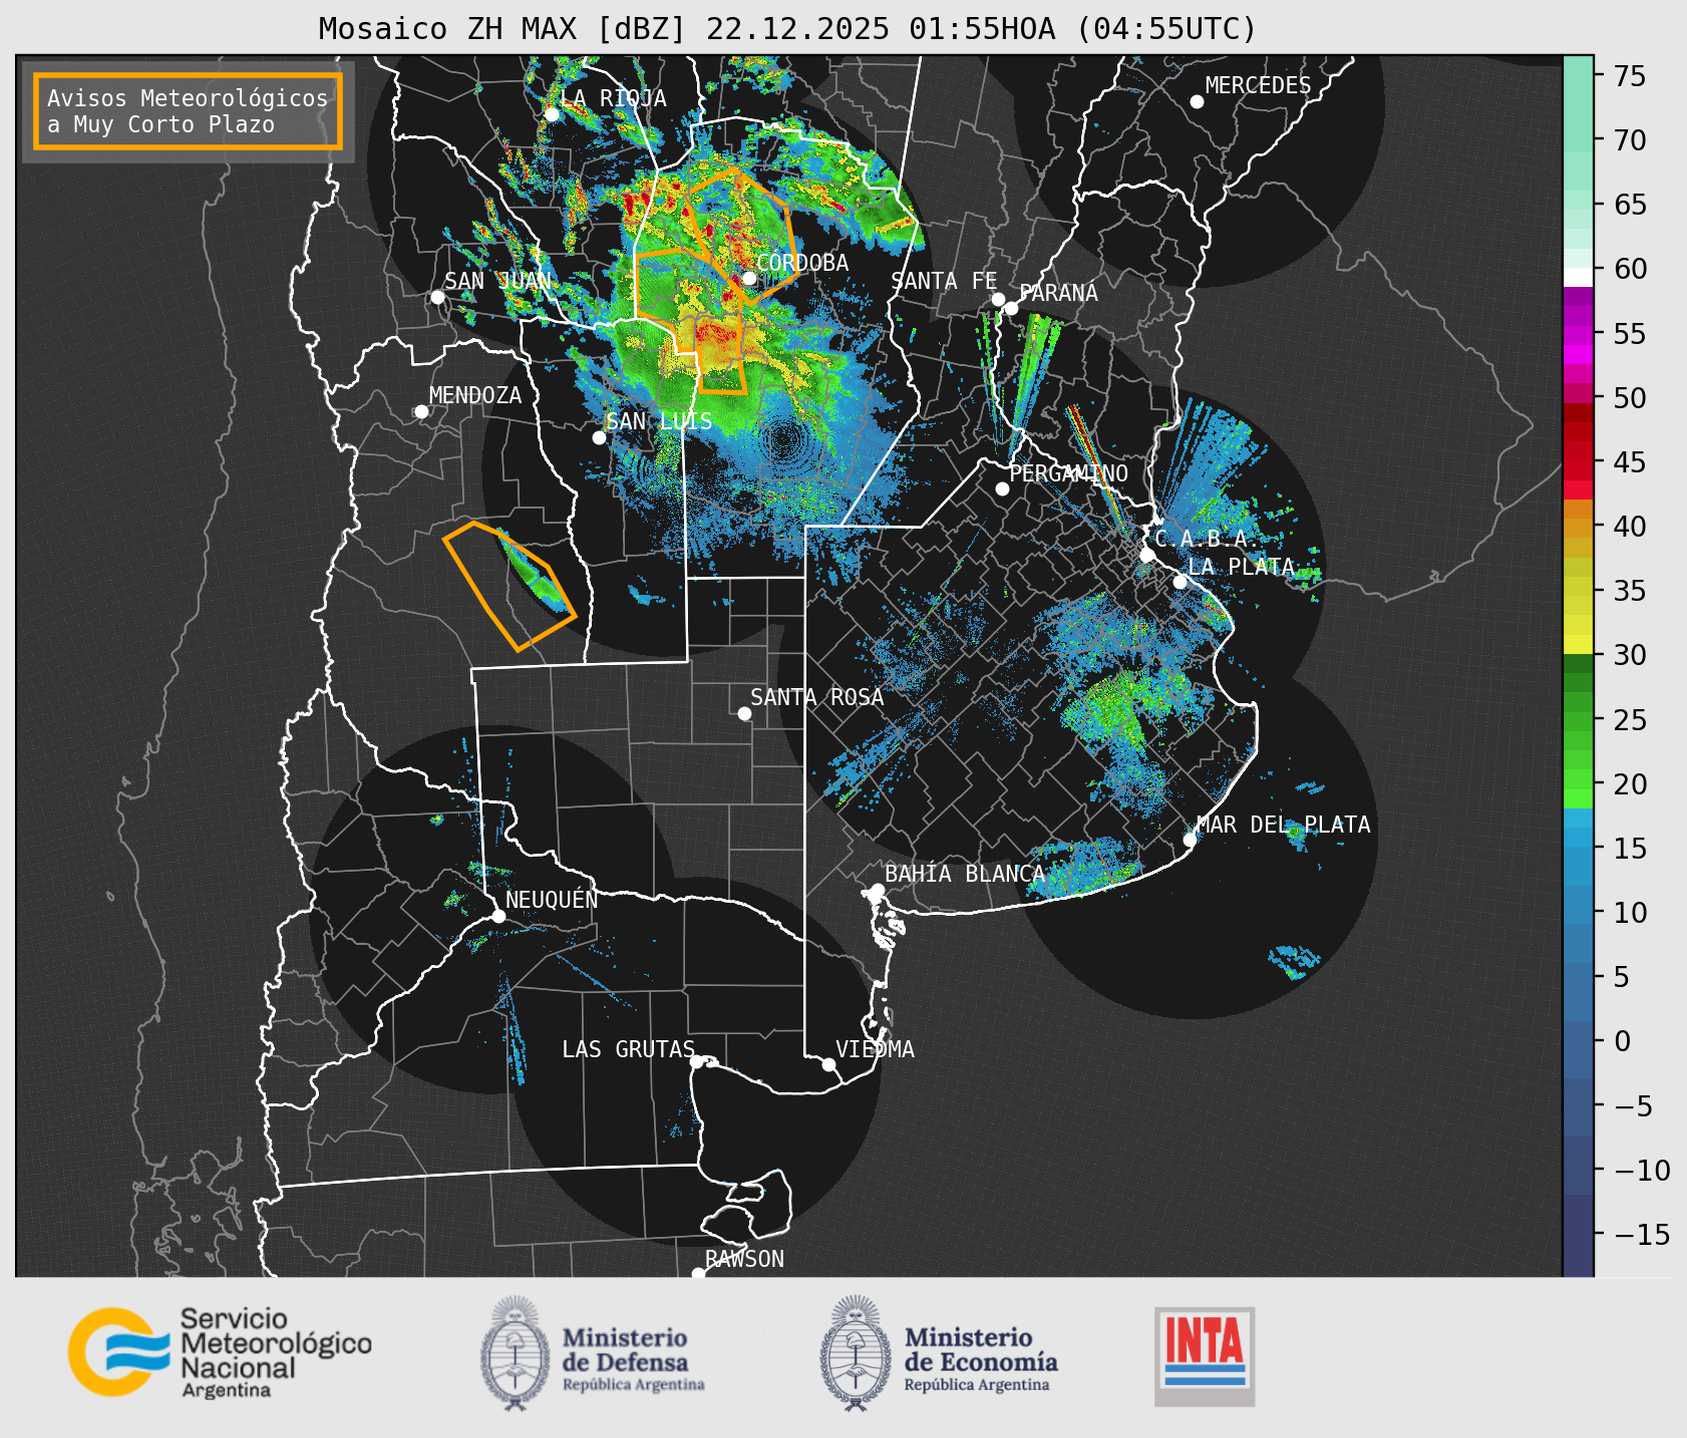1687x1438 pixels.
Task: Click the San Juan city marker dot
Action: (437, 297)
